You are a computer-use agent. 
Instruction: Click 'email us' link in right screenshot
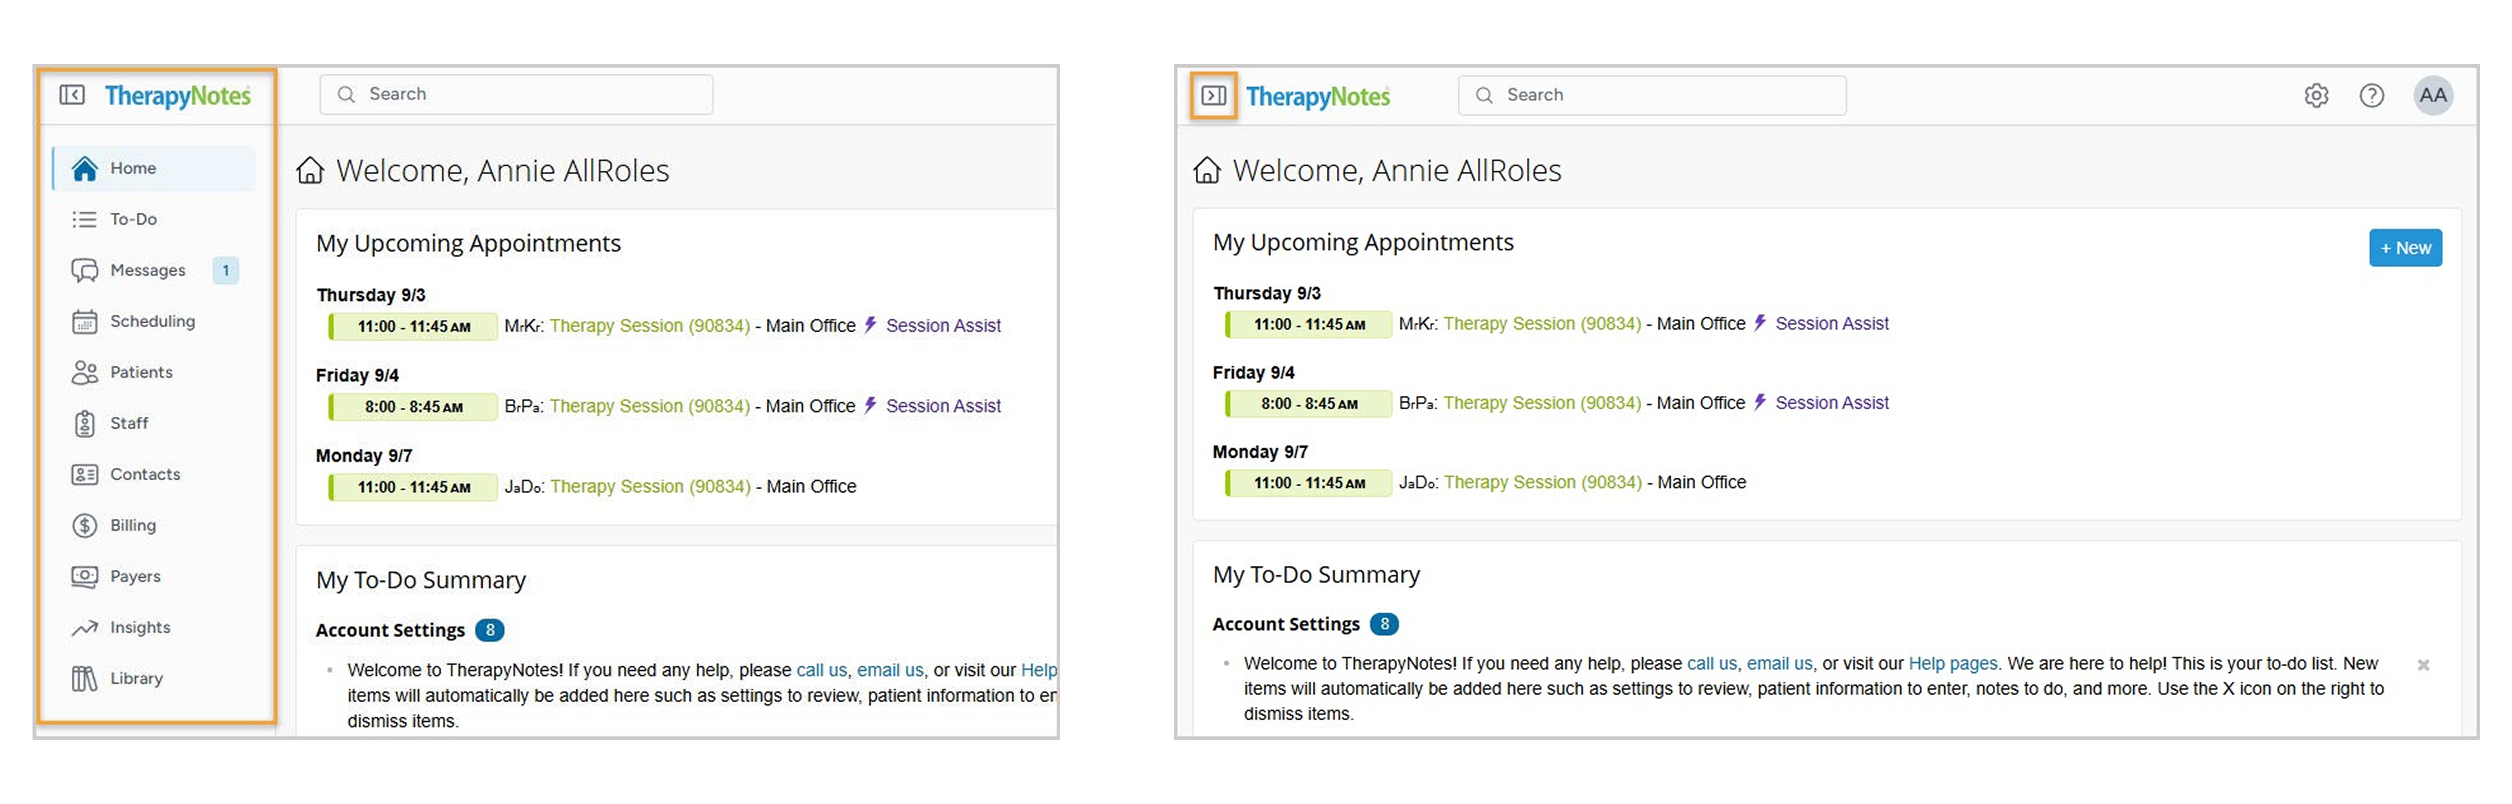click(x=1779, y=664)
